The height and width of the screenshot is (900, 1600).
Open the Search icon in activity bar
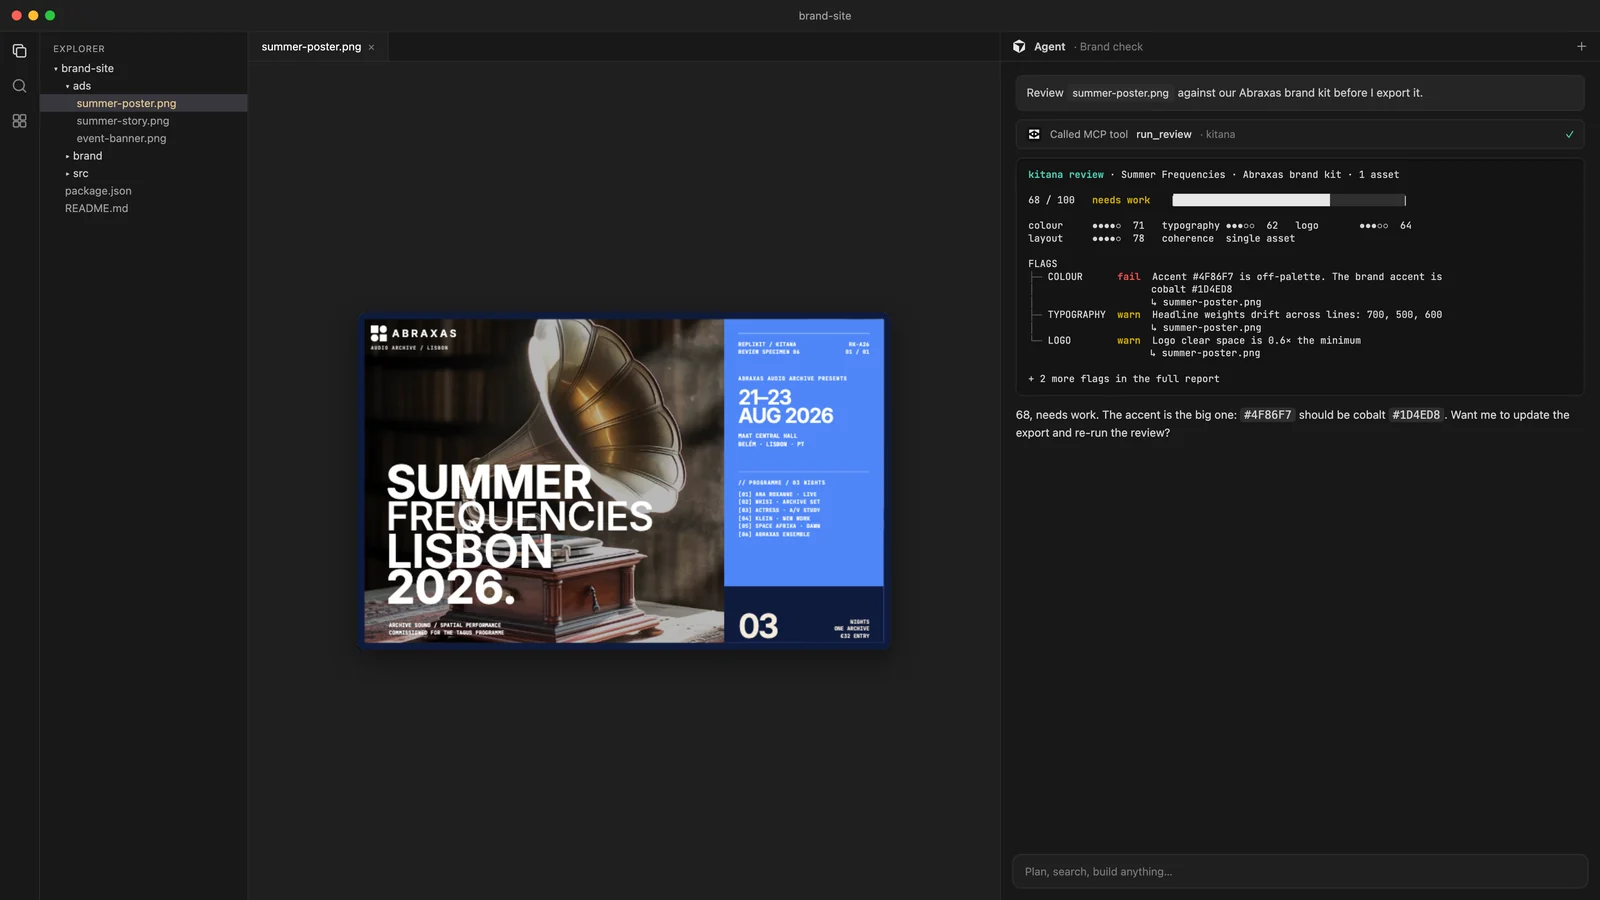point(19,86)
